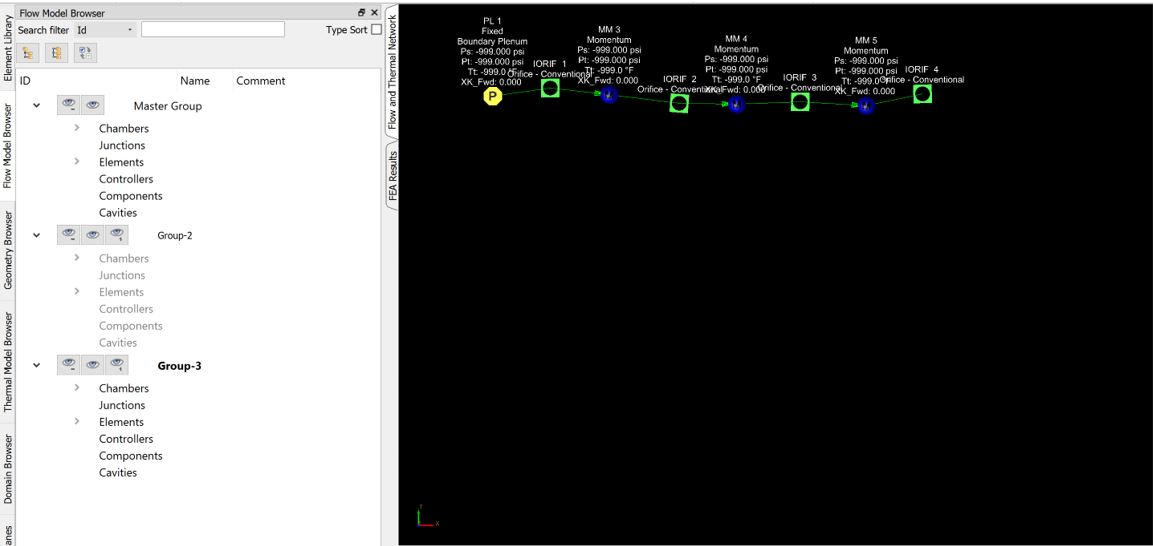The height and width of the screenshot is (546, 1153).
Task: Toggle first eye icon for Group-3
Action: coord(68,365)
